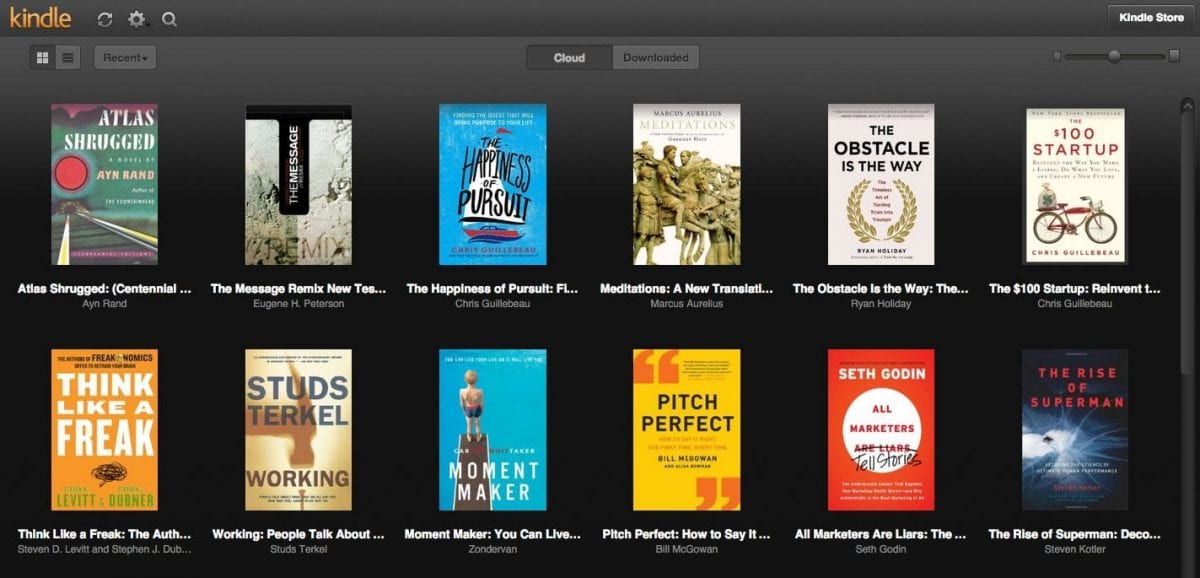1200x578 pixels.
Task: Select the Downloaded tab
Action: 656,58
